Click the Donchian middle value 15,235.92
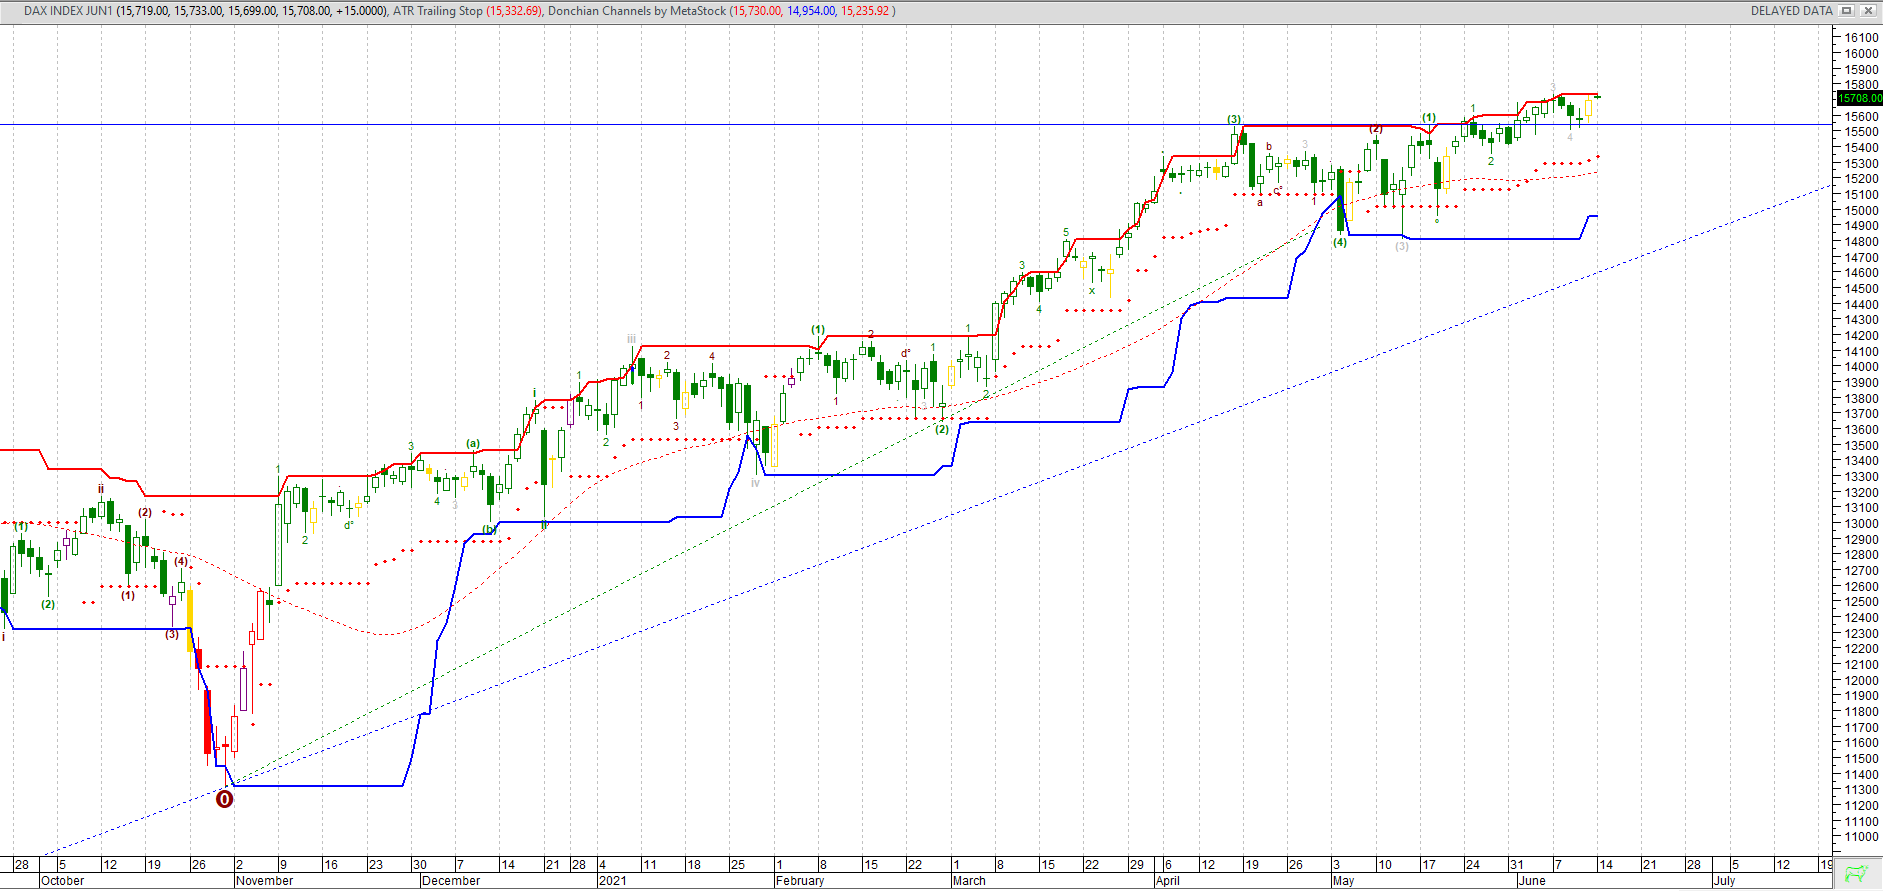The height and width of the screenshot is (891, 1883). 865,11
